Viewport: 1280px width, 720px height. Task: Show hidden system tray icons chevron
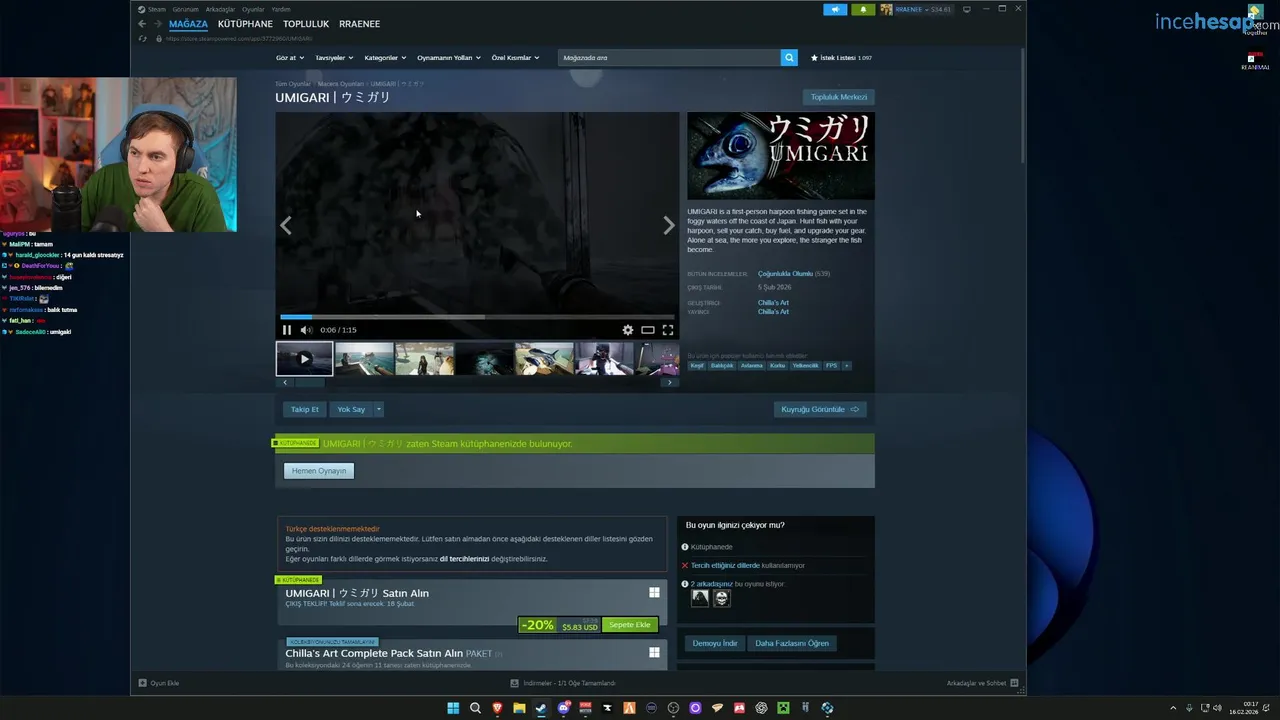point(1173,708)
